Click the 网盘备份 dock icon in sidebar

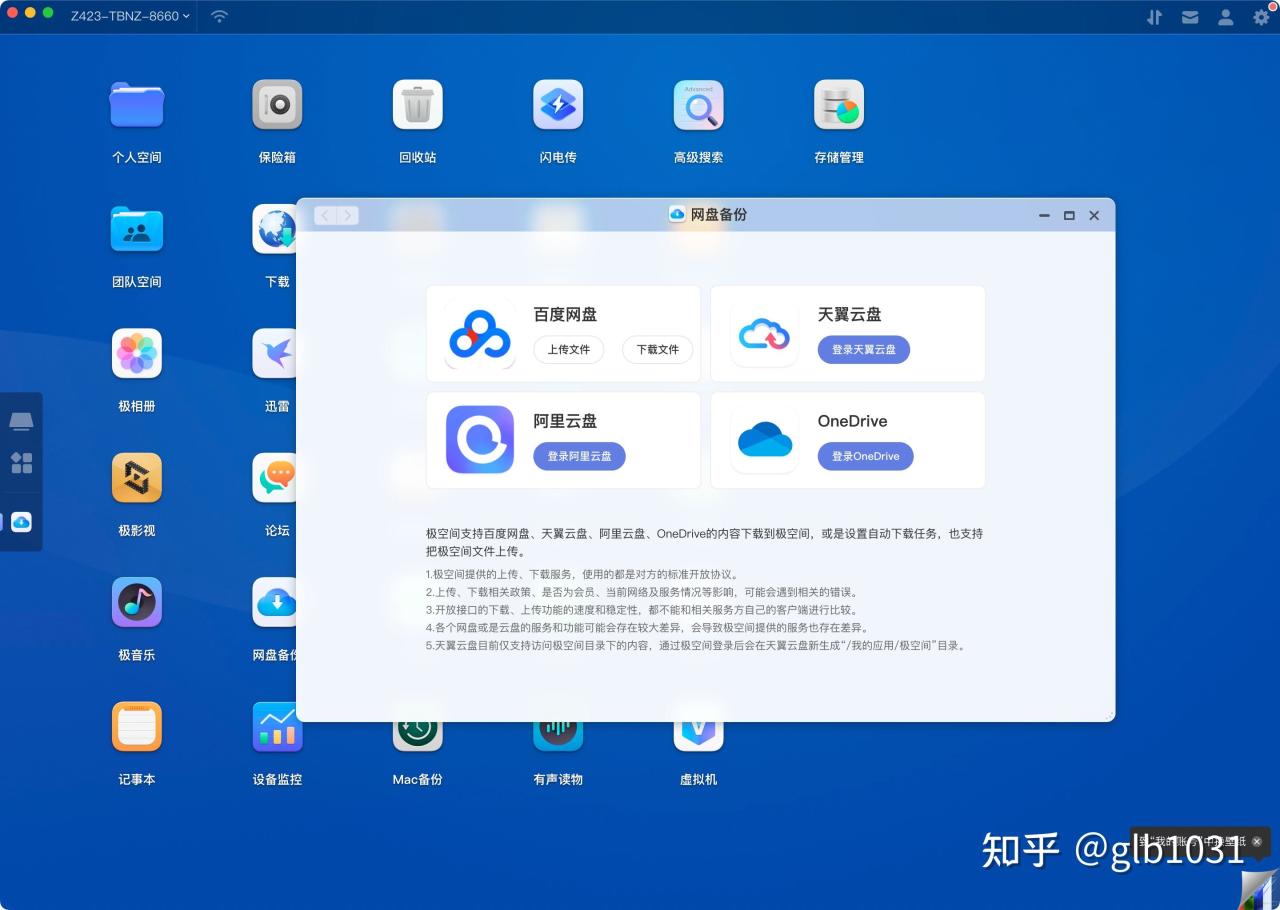tap(21, 521)
